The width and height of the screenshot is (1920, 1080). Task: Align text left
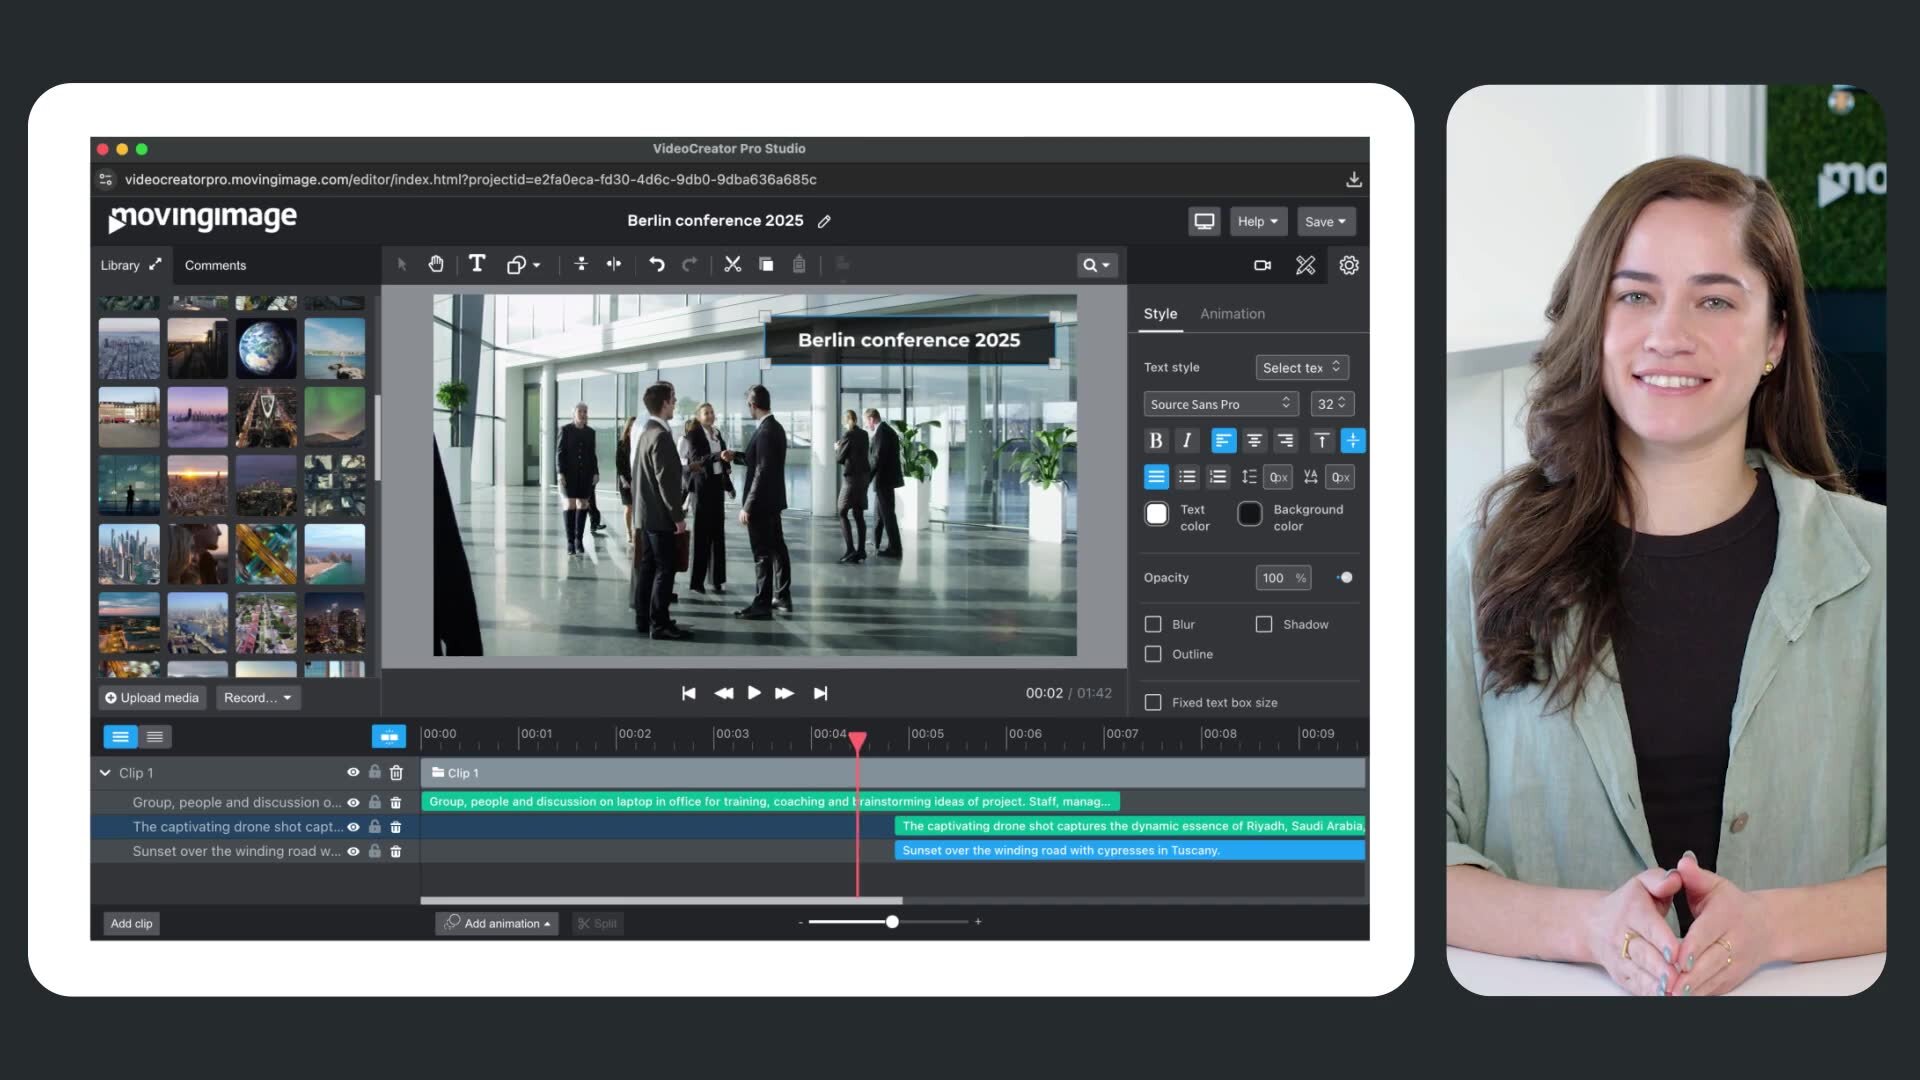1223,440
